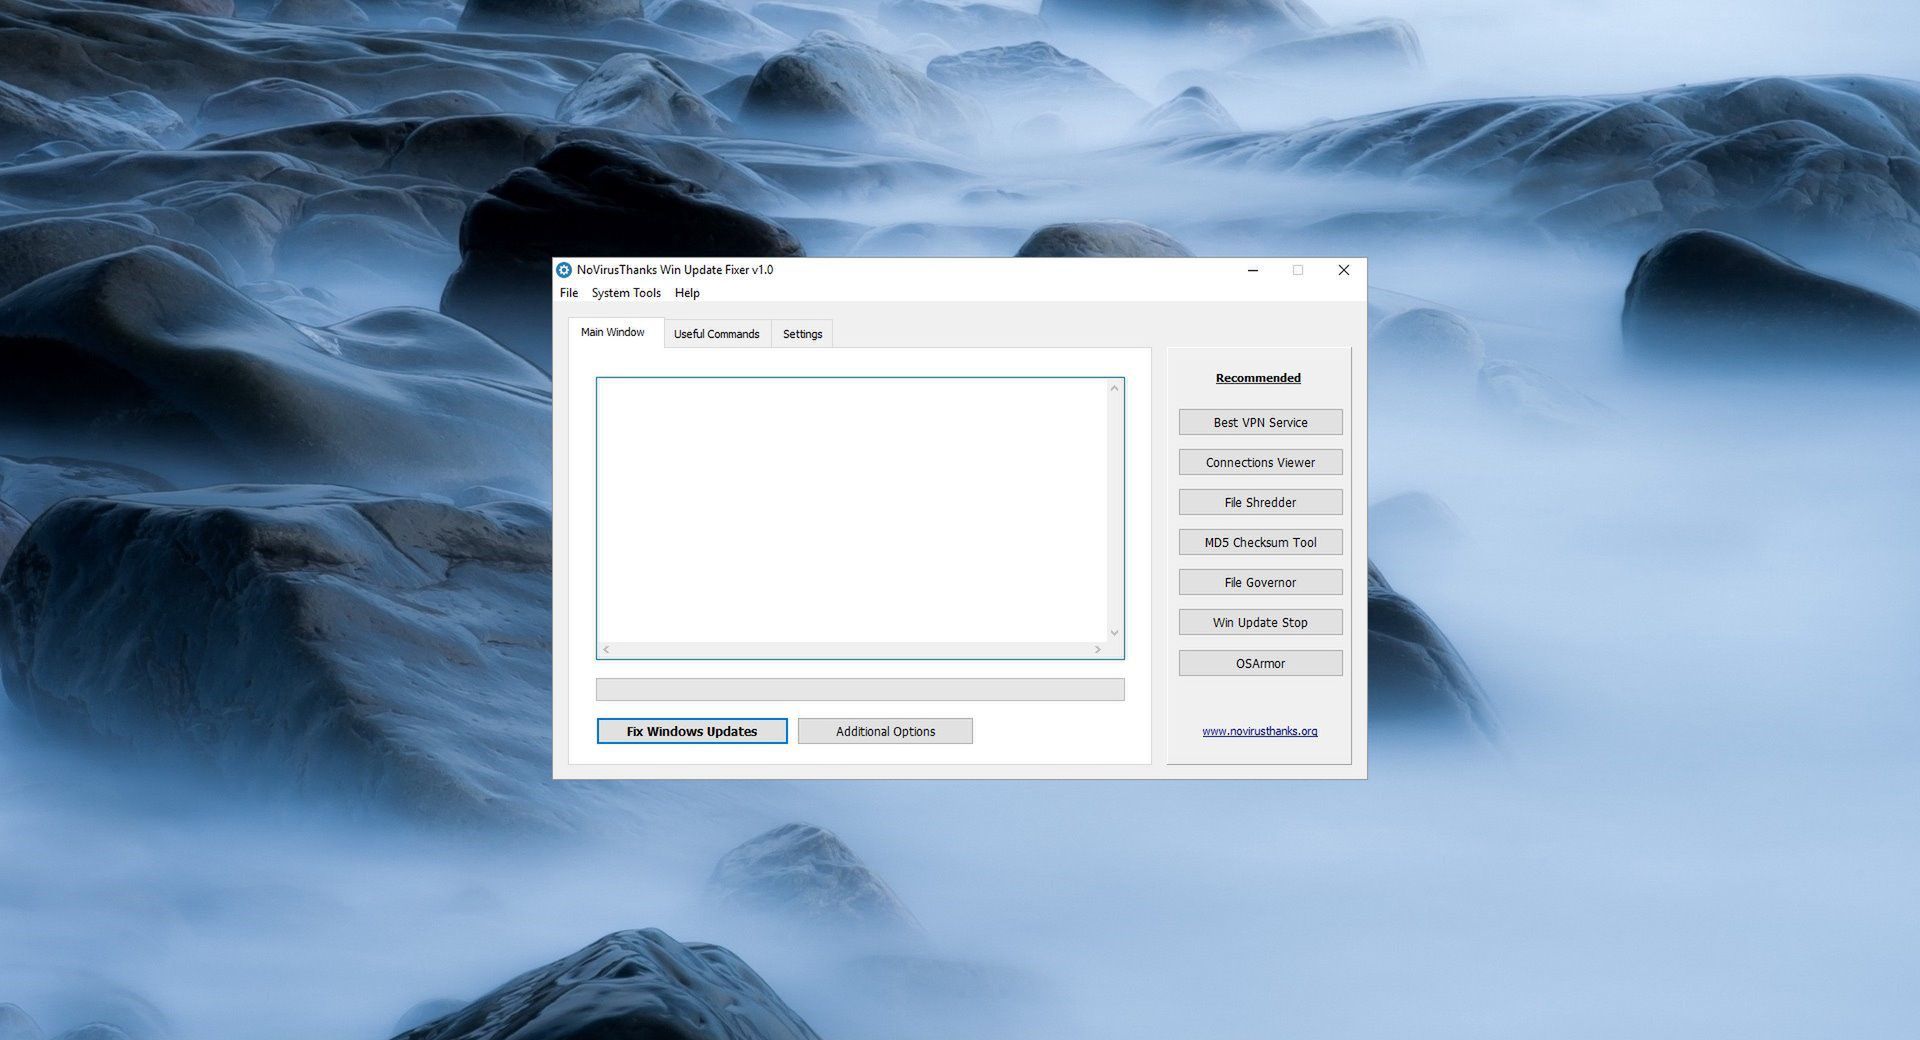The image size is (1920, 1040).
Task: Switch to the Settings tab
Action: point(801,333)
